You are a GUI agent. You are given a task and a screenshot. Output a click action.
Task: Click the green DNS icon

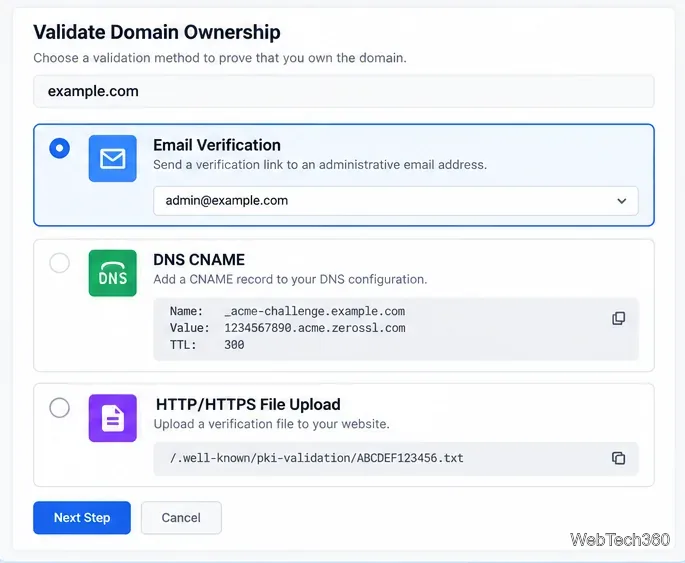[x=113, y=273]
